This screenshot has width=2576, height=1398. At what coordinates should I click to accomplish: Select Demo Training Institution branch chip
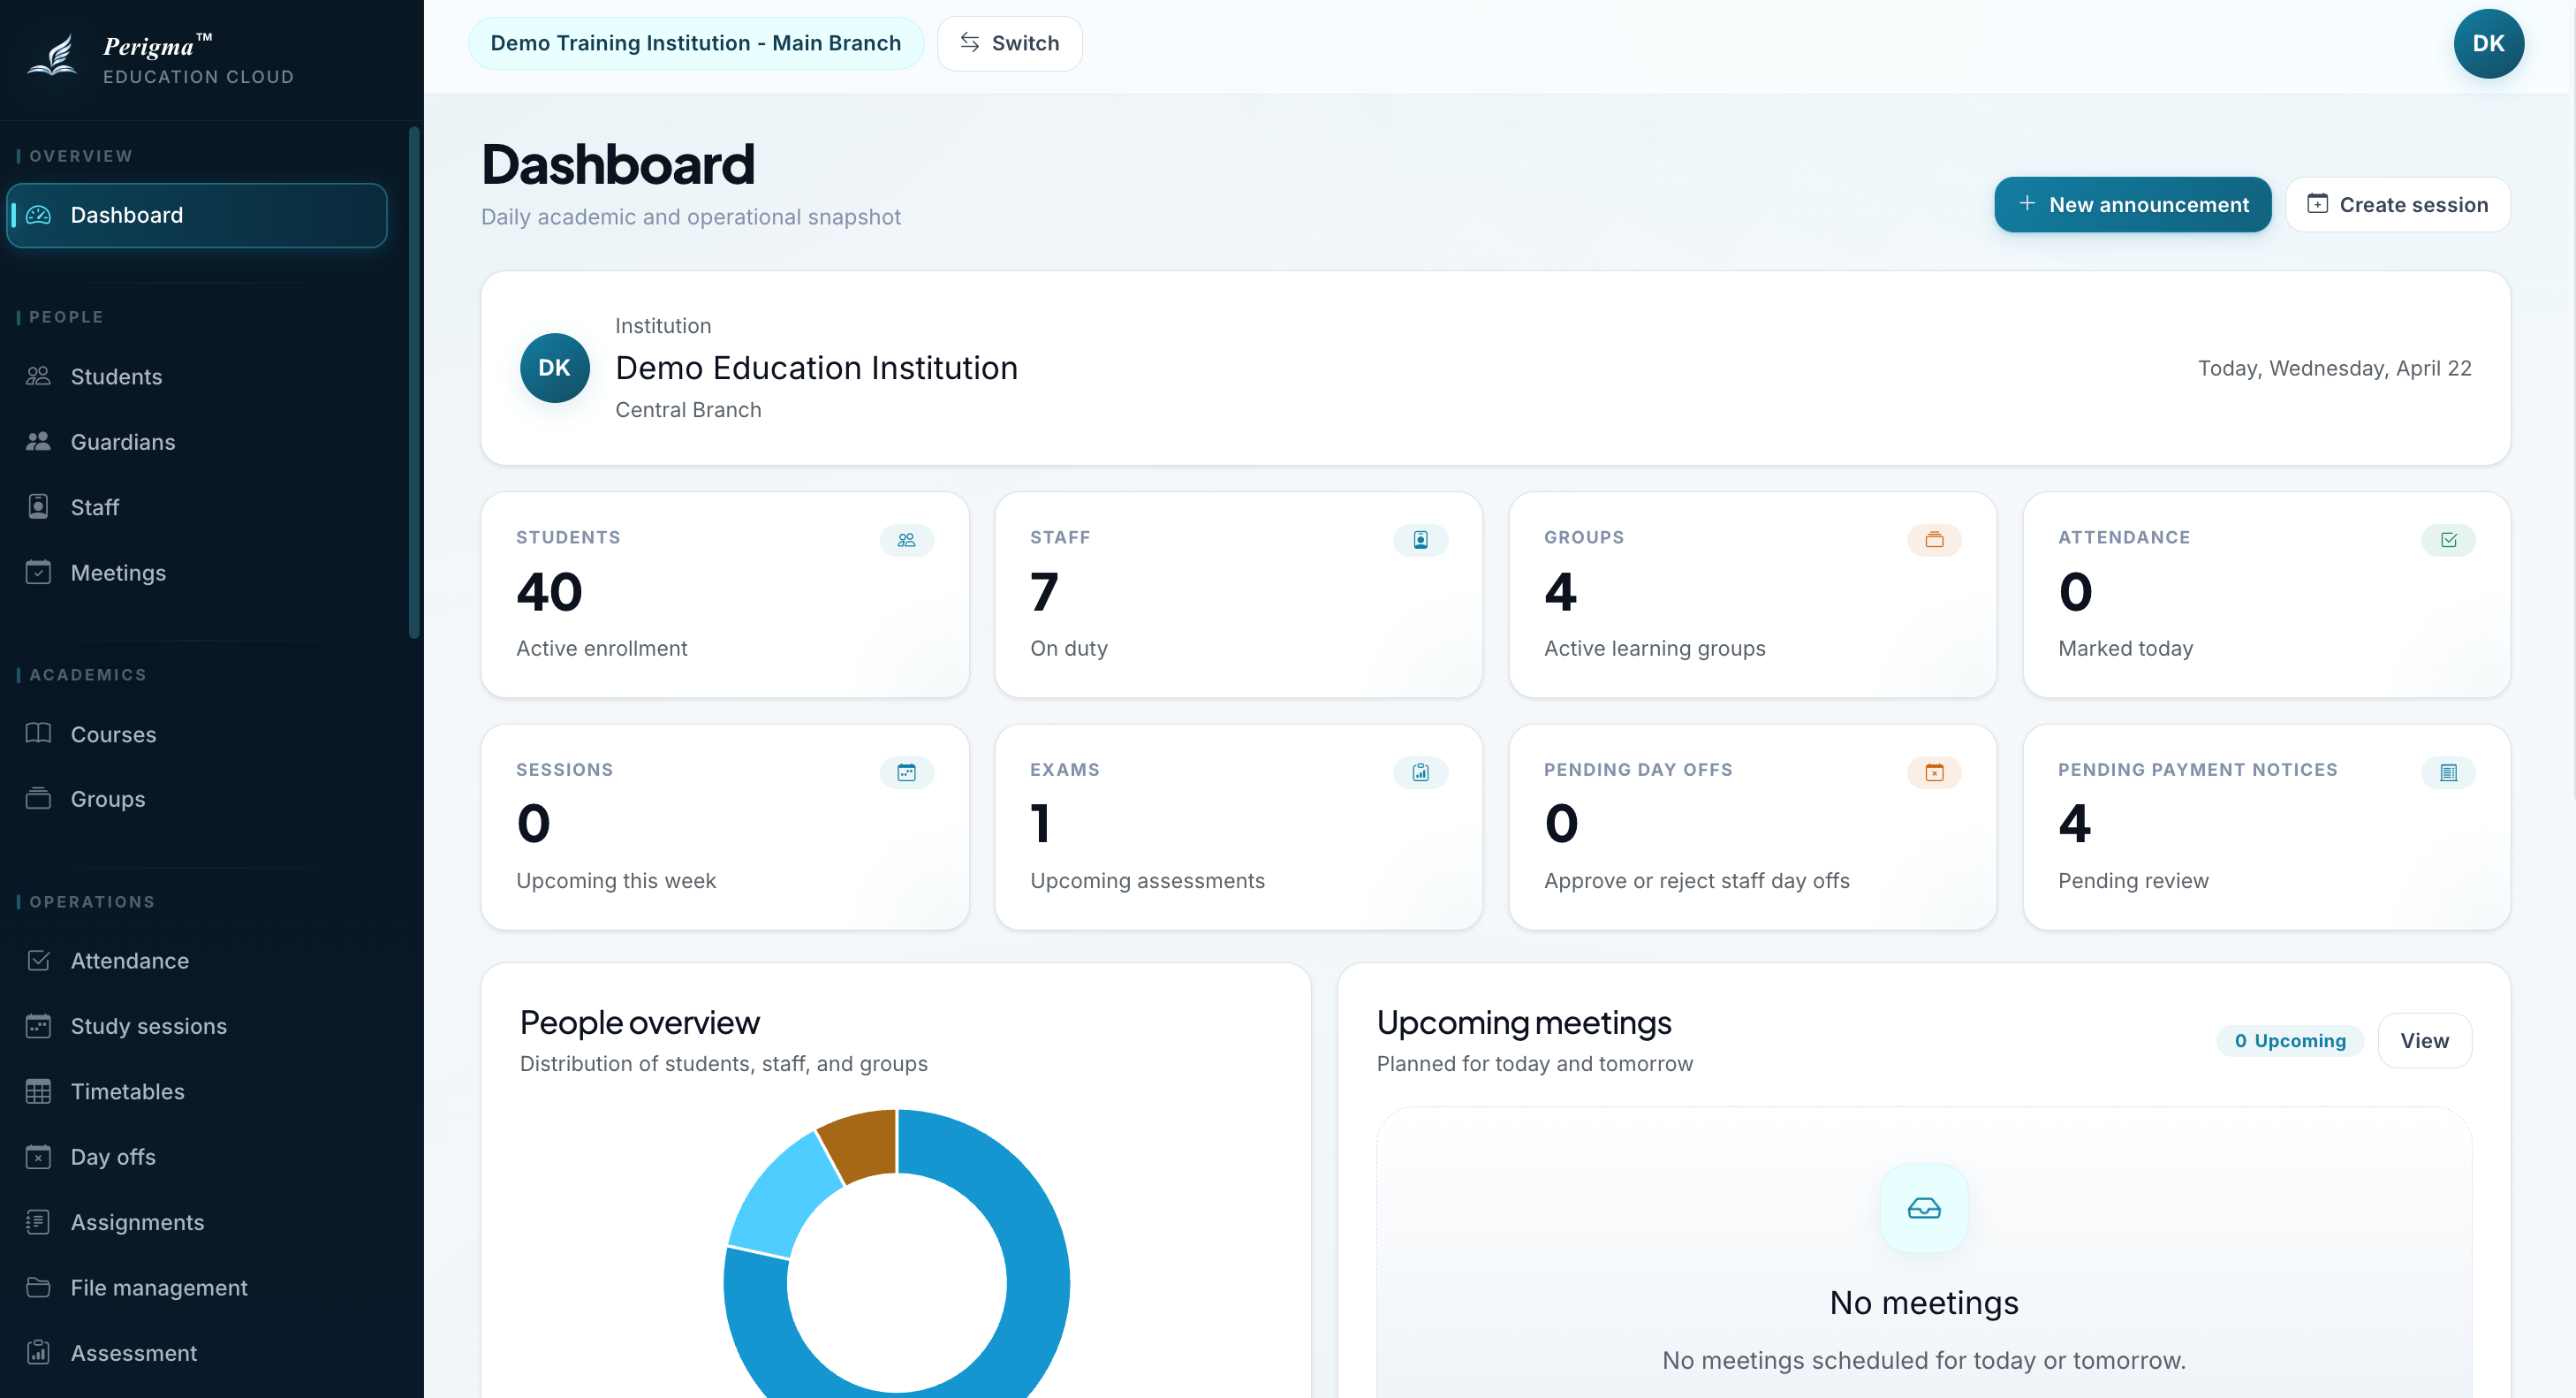point(696,43)
